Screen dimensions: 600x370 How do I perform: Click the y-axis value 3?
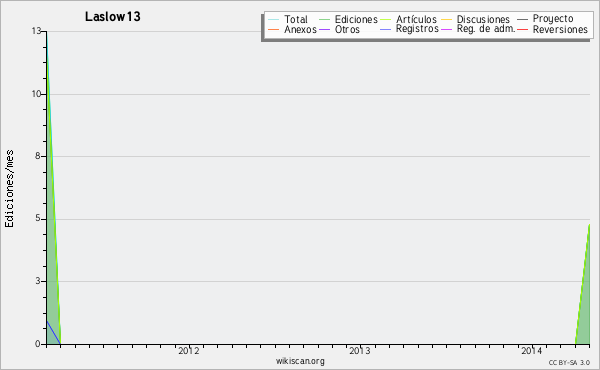coord(38,281)
